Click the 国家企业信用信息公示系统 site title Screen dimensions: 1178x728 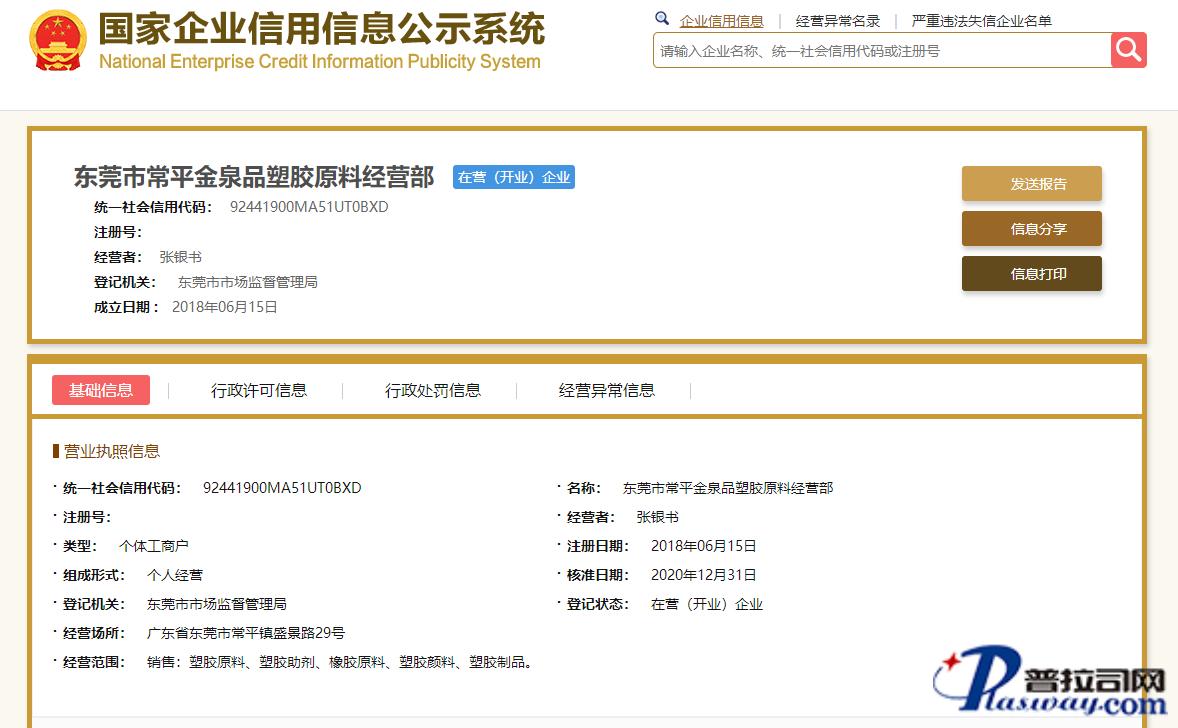point(321,30)
